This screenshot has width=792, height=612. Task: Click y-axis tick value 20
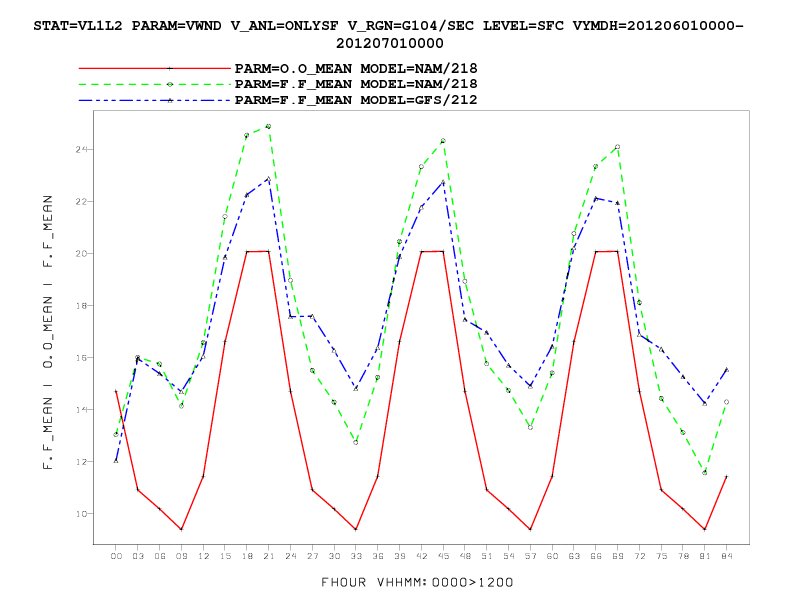click(81, 253)
